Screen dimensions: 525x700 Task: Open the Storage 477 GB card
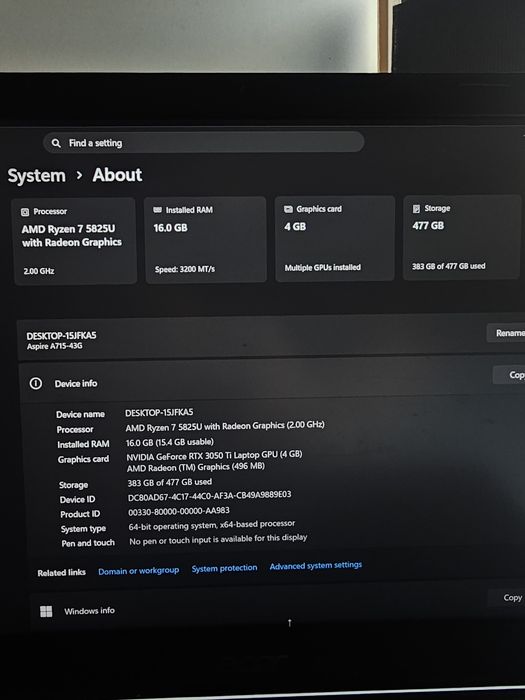tap(462, 237)
